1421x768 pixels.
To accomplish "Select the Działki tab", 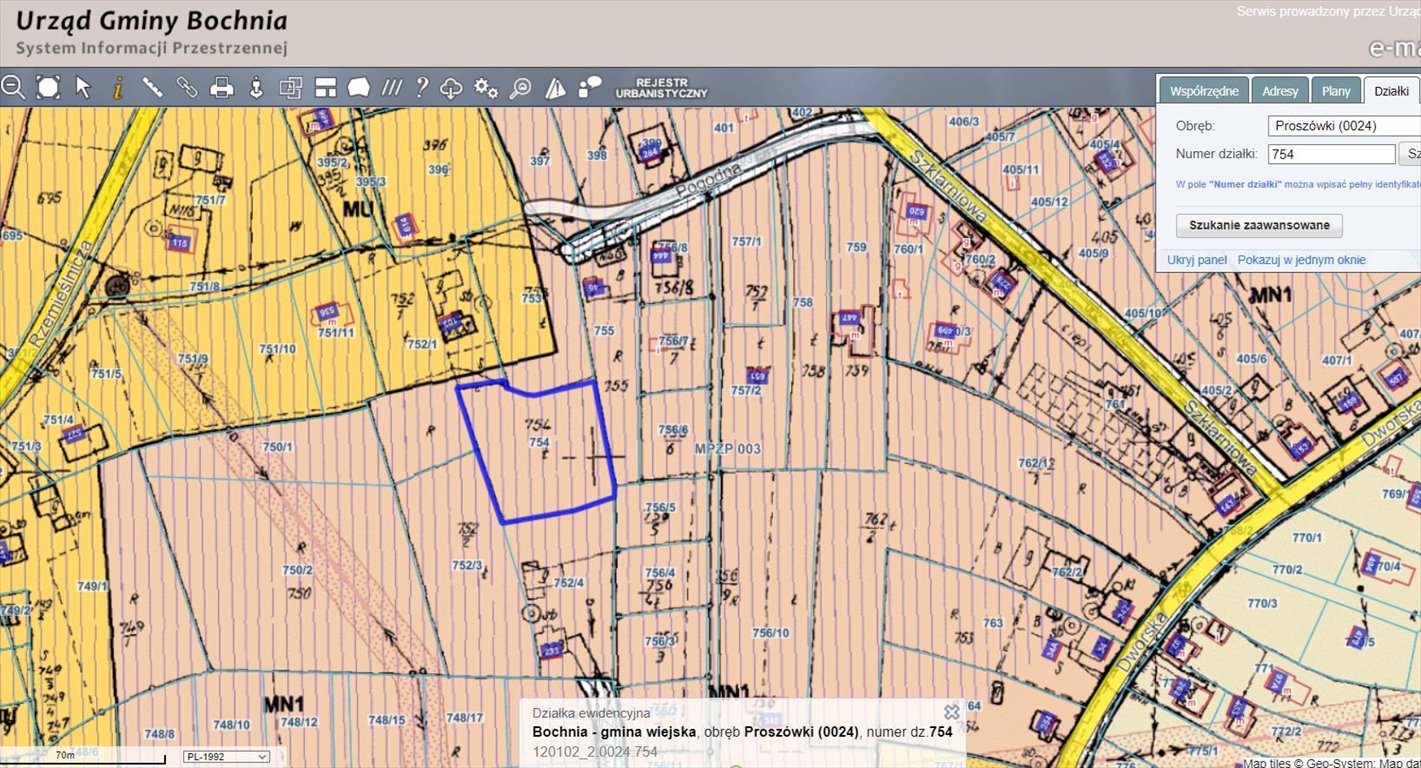I will [1391, 91].
